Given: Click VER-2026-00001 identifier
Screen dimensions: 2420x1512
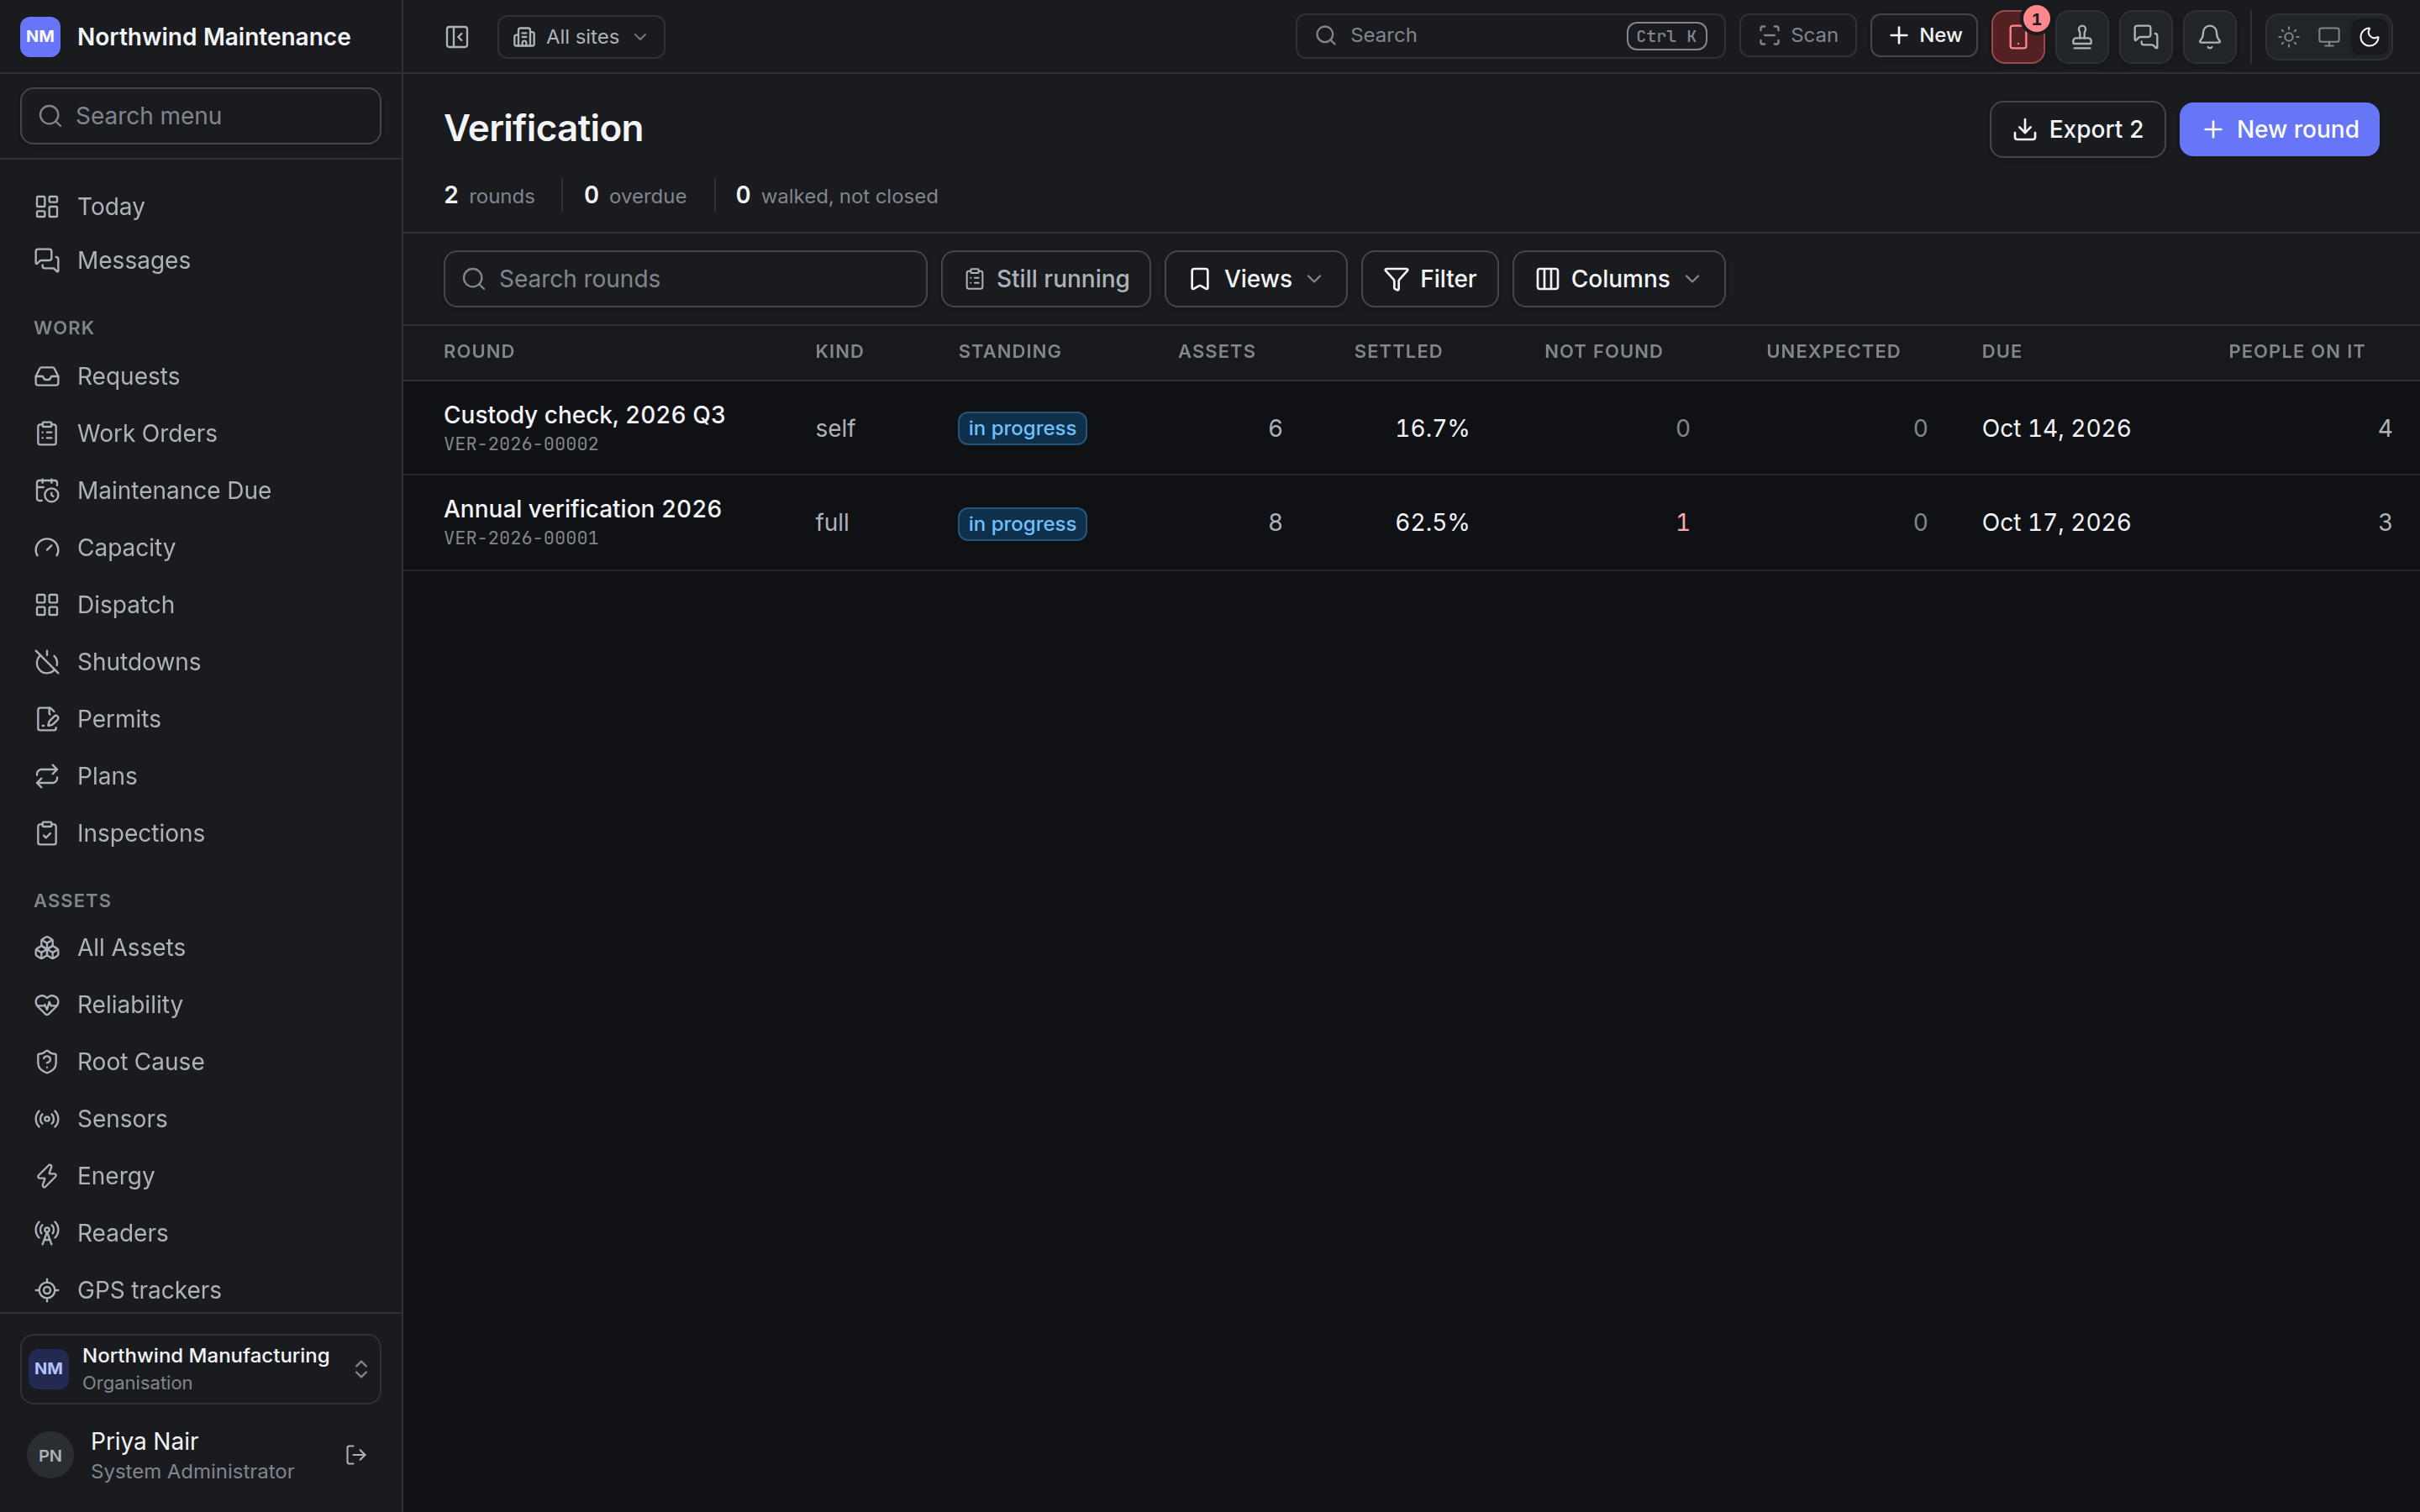Looking at the screenshot, I should [x=521, y=538].
